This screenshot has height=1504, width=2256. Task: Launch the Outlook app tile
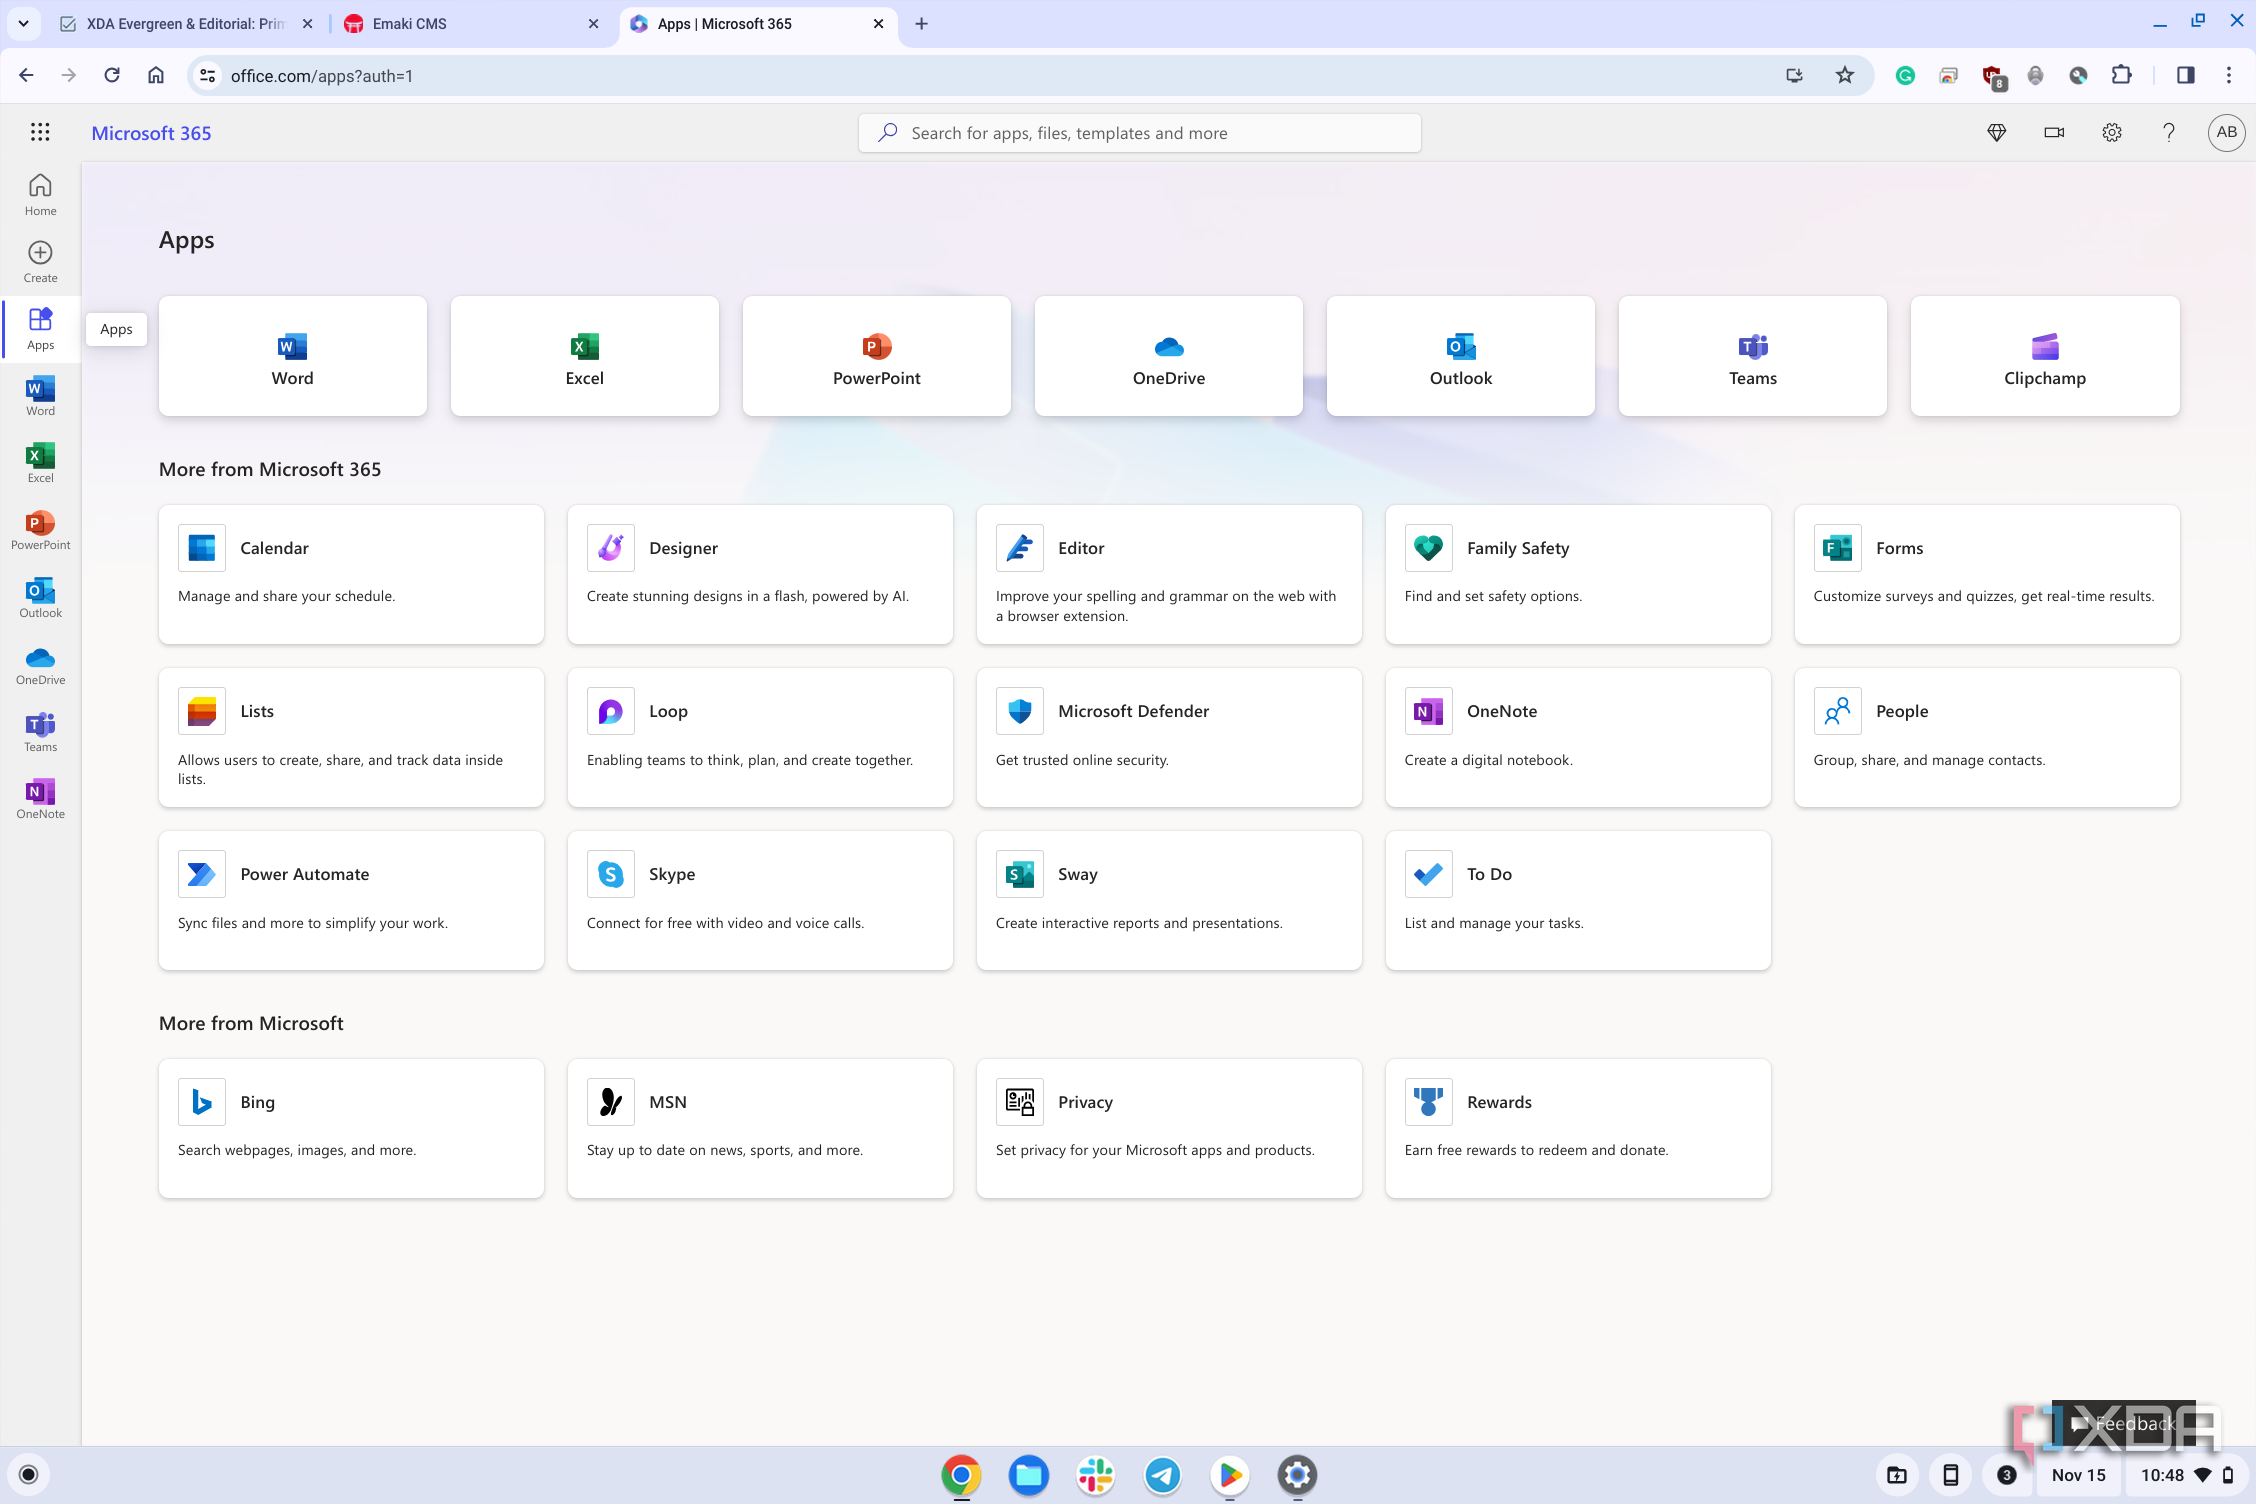tap(1460, 356)
